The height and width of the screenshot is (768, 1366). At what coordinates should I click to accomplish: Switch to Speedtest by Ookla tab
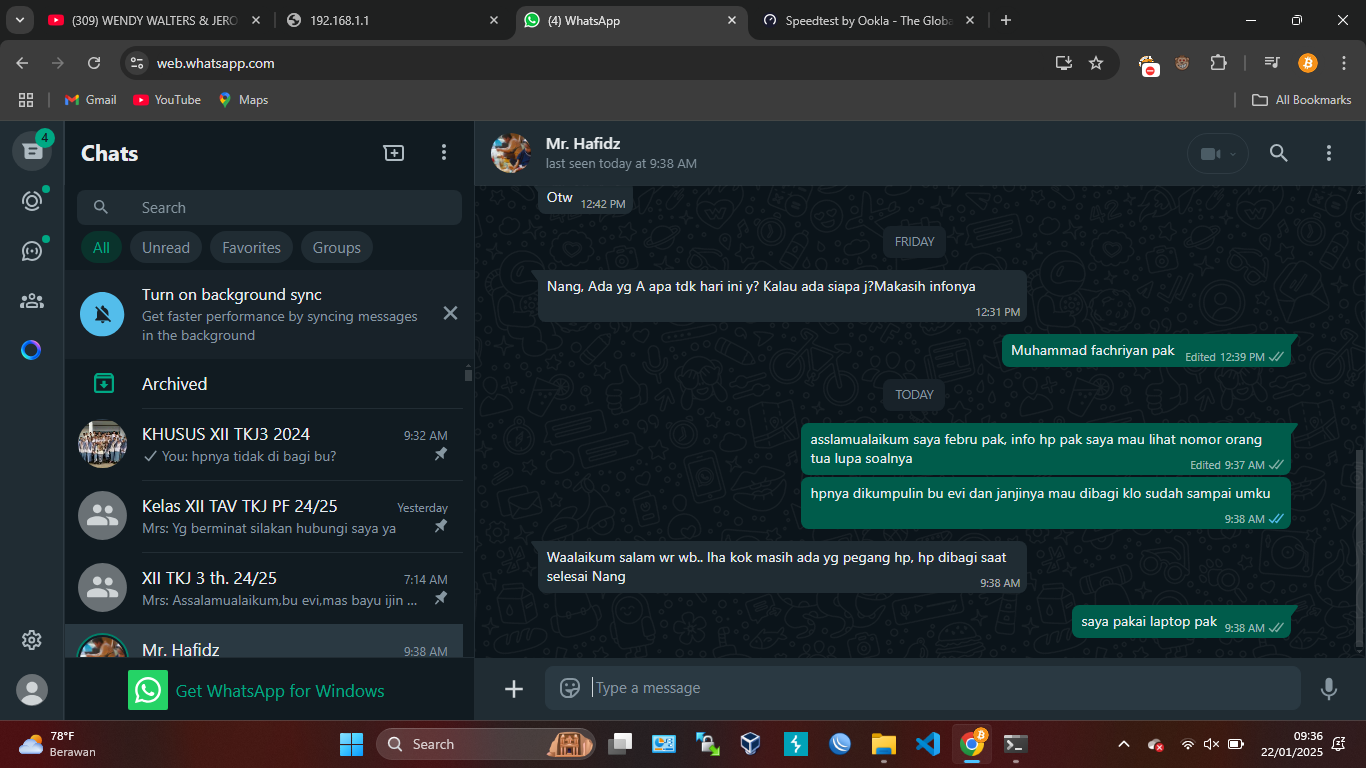tap(869, 20)
